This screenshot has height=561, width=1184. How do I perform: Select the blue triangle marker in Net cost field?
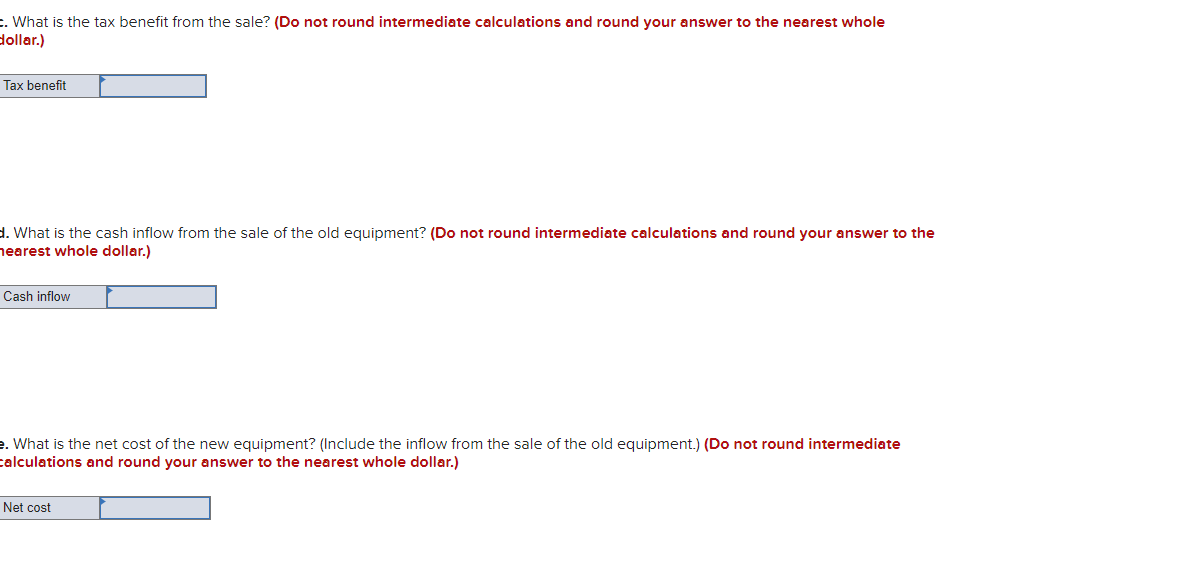click(x=103, y=501)
